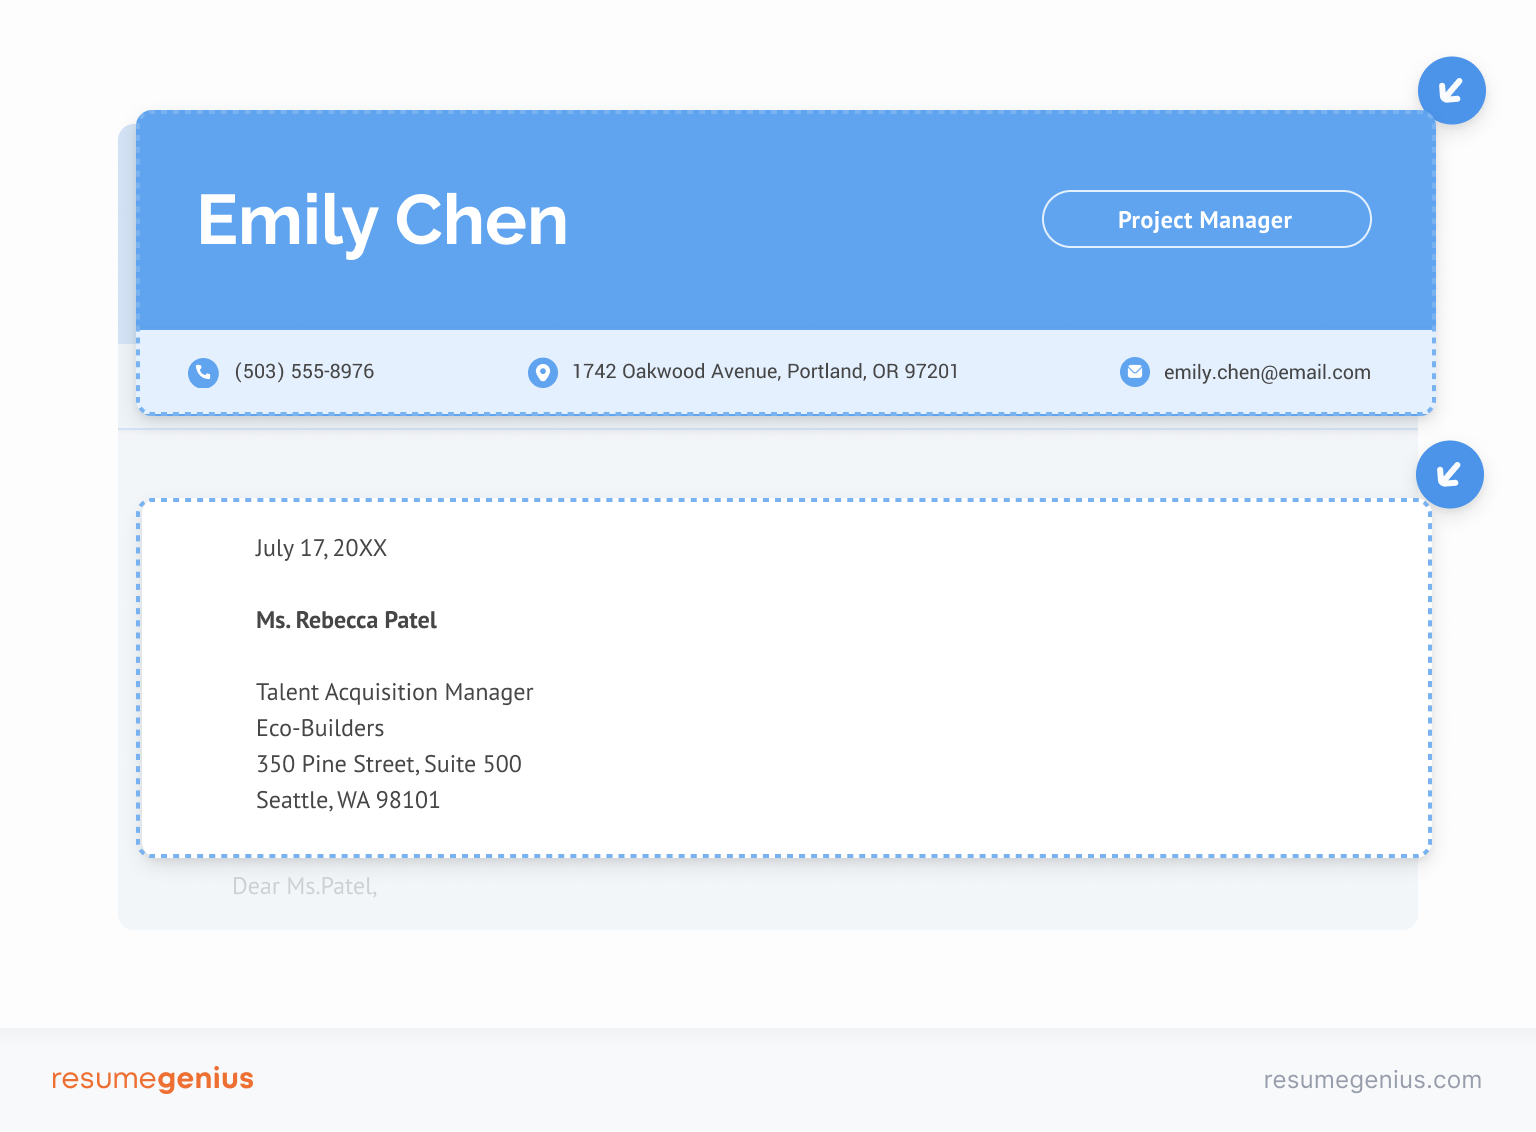Click the envelope icon beside emily.chen@email.com
This screenshot has height=1132, width=1536.
tap(1135, 372)
